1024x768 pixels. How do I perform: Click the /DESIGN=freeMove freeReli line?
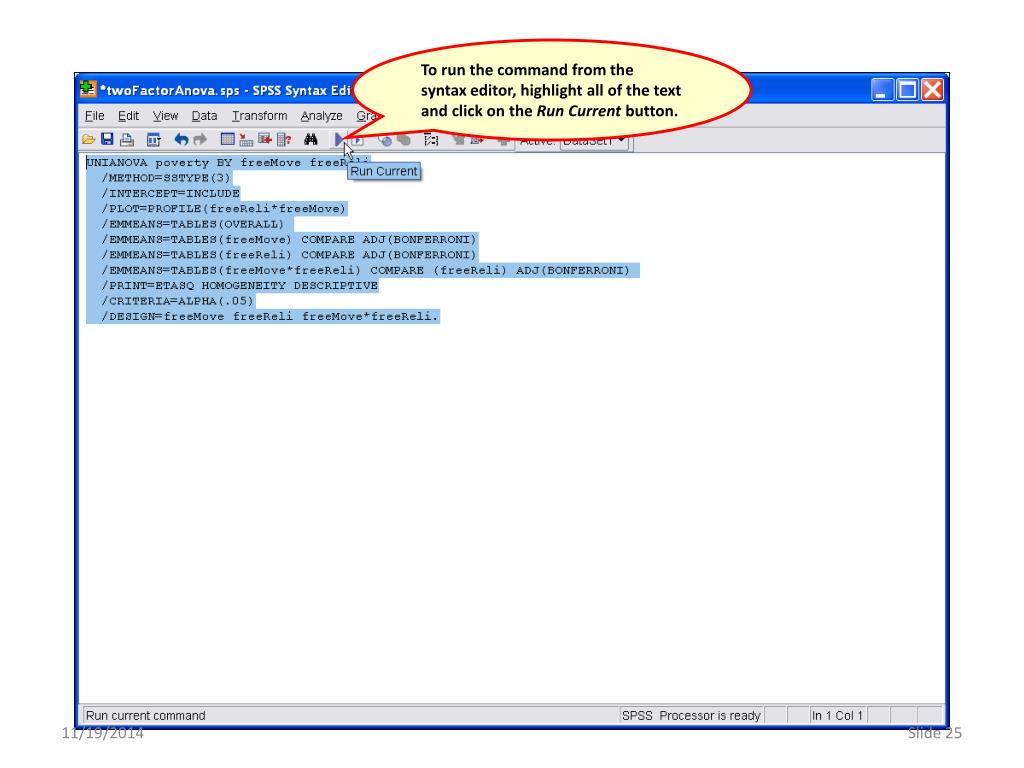click(x=270, y=316)
